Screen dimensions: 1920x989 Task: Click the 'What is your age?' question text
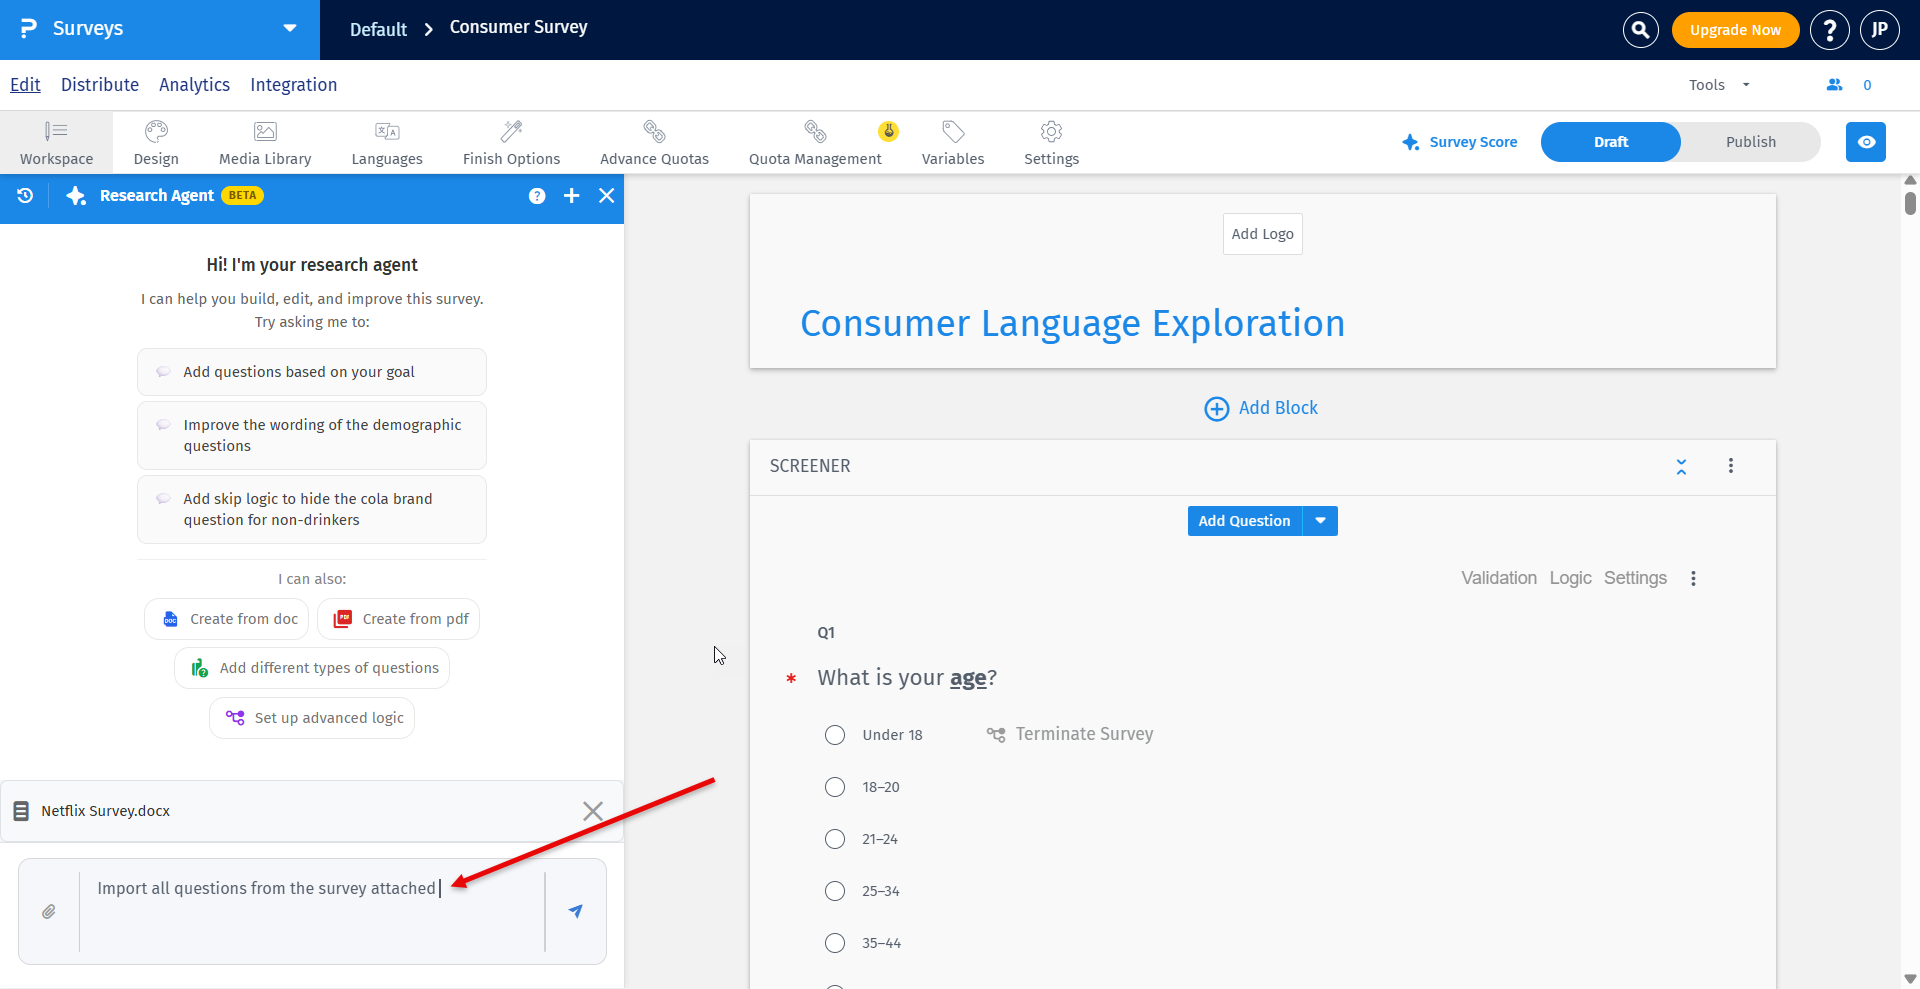[907, 678]
